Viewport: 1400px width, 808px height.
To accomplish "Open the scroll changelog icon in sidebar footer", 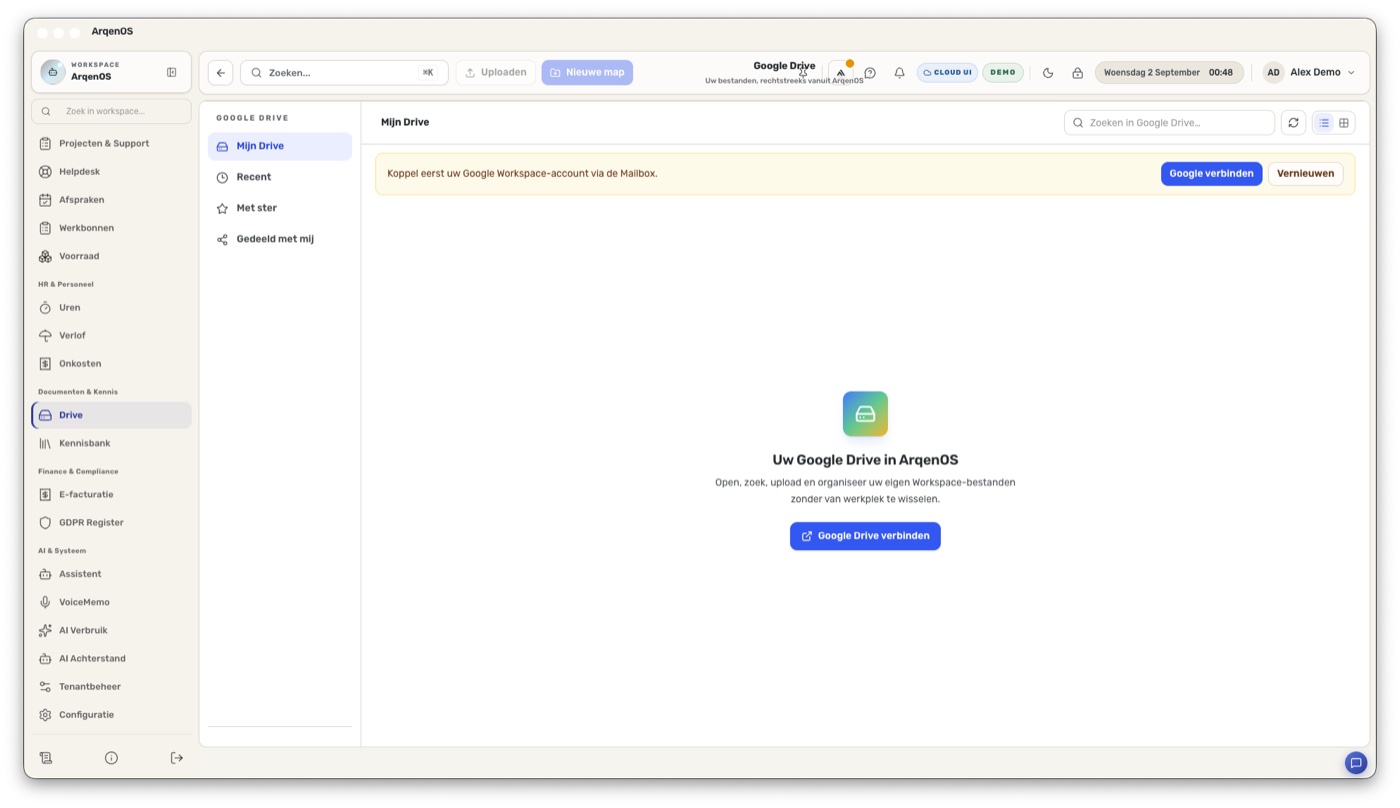I will (45, 758).
